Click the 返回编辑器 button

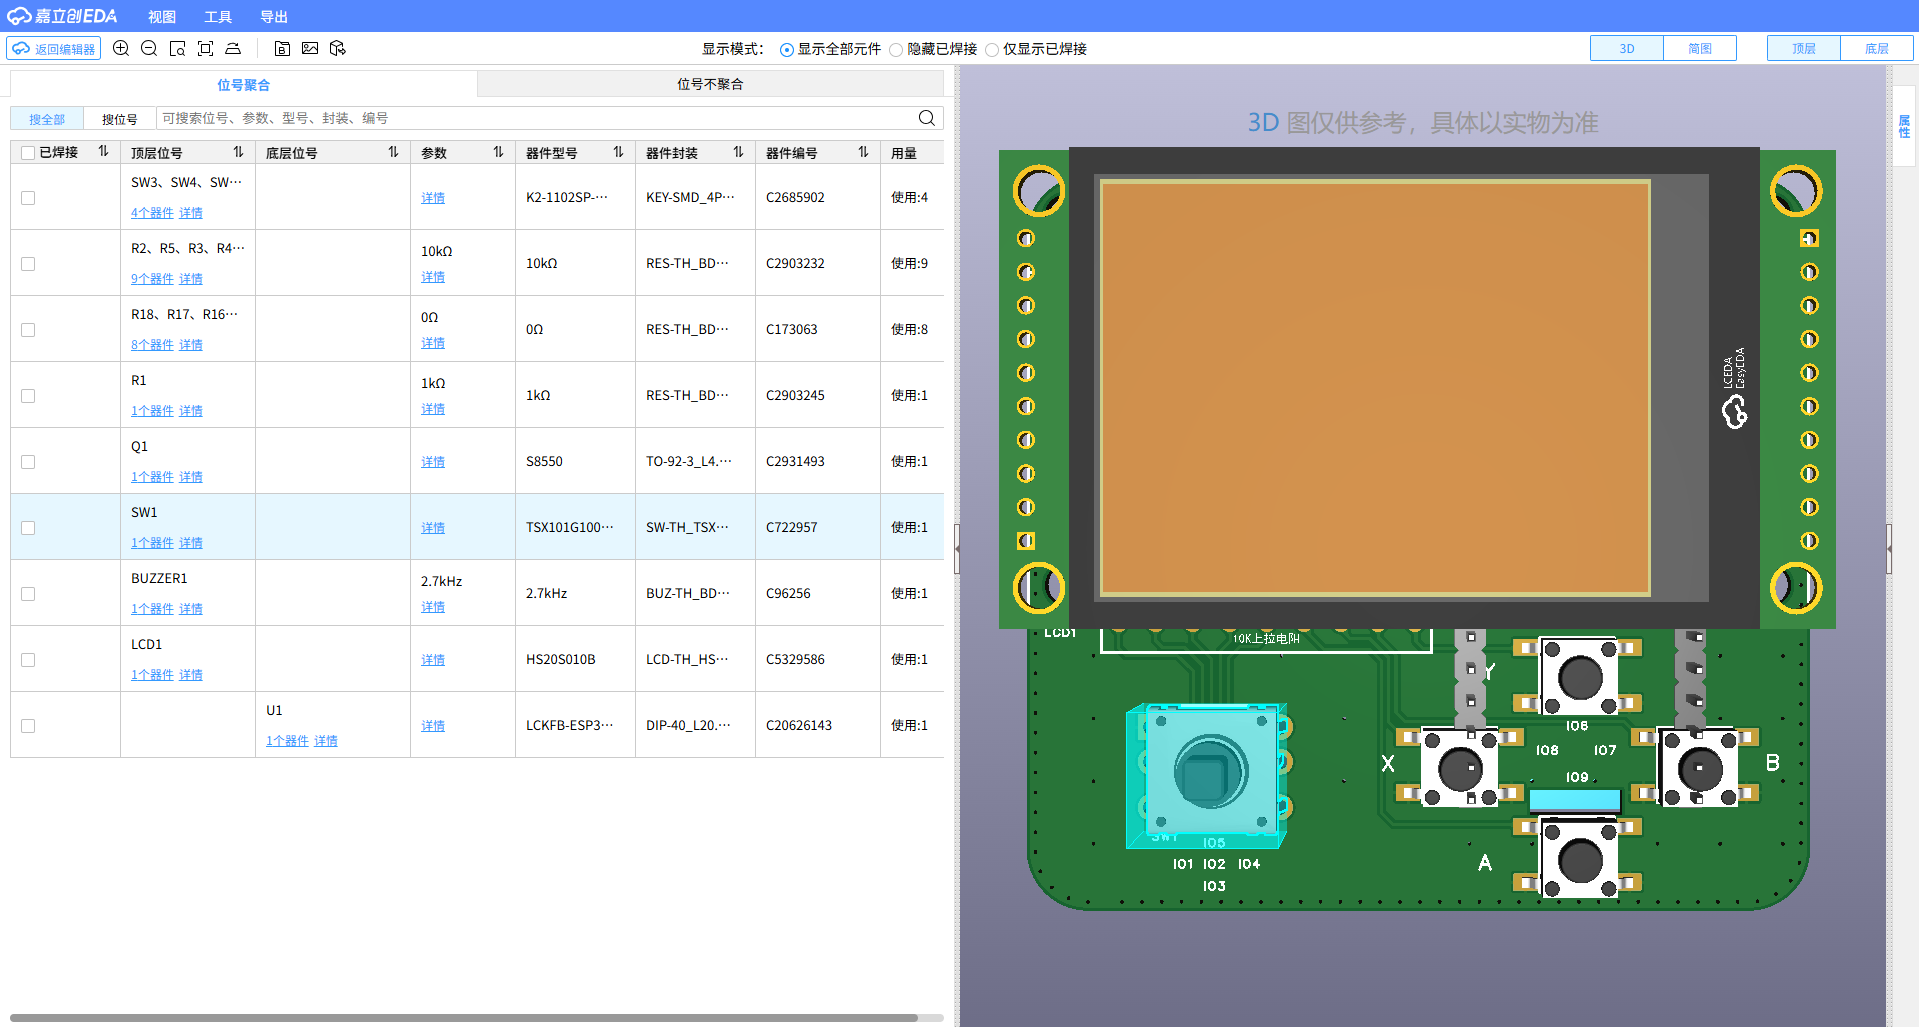[x=54, y=49]
